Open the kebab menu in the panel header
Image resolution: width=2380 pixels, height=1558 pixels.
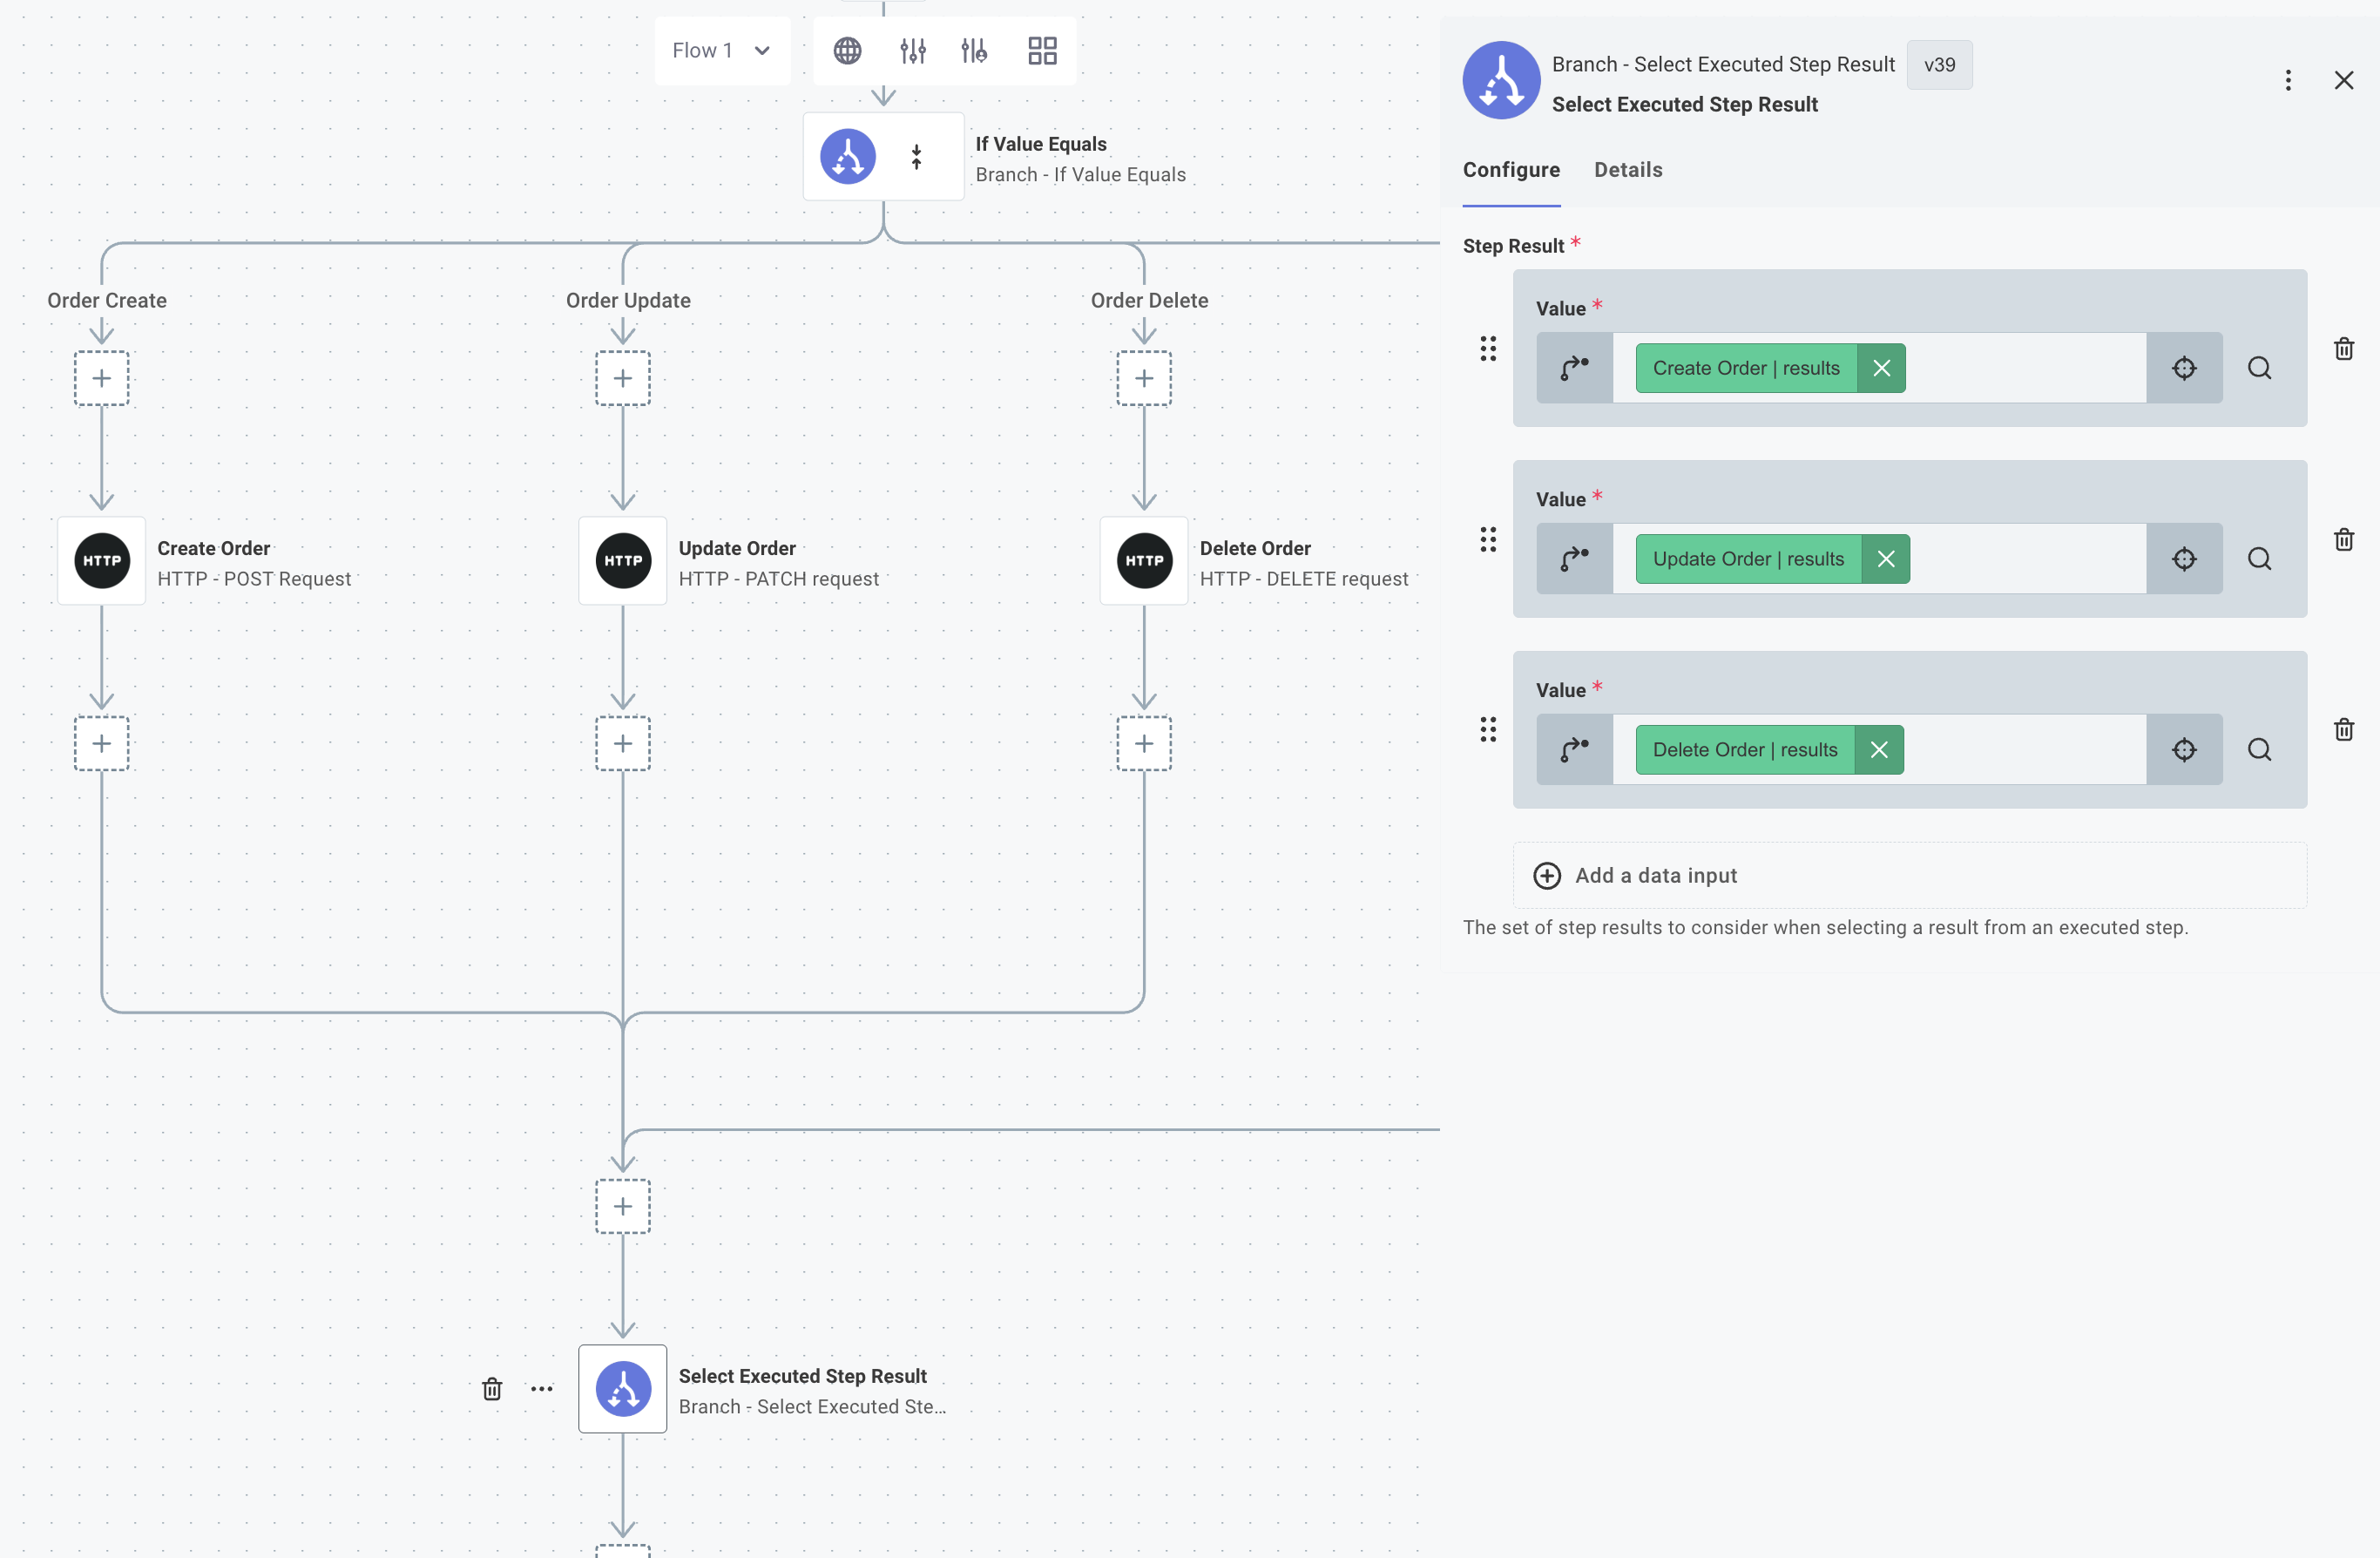2288,80
